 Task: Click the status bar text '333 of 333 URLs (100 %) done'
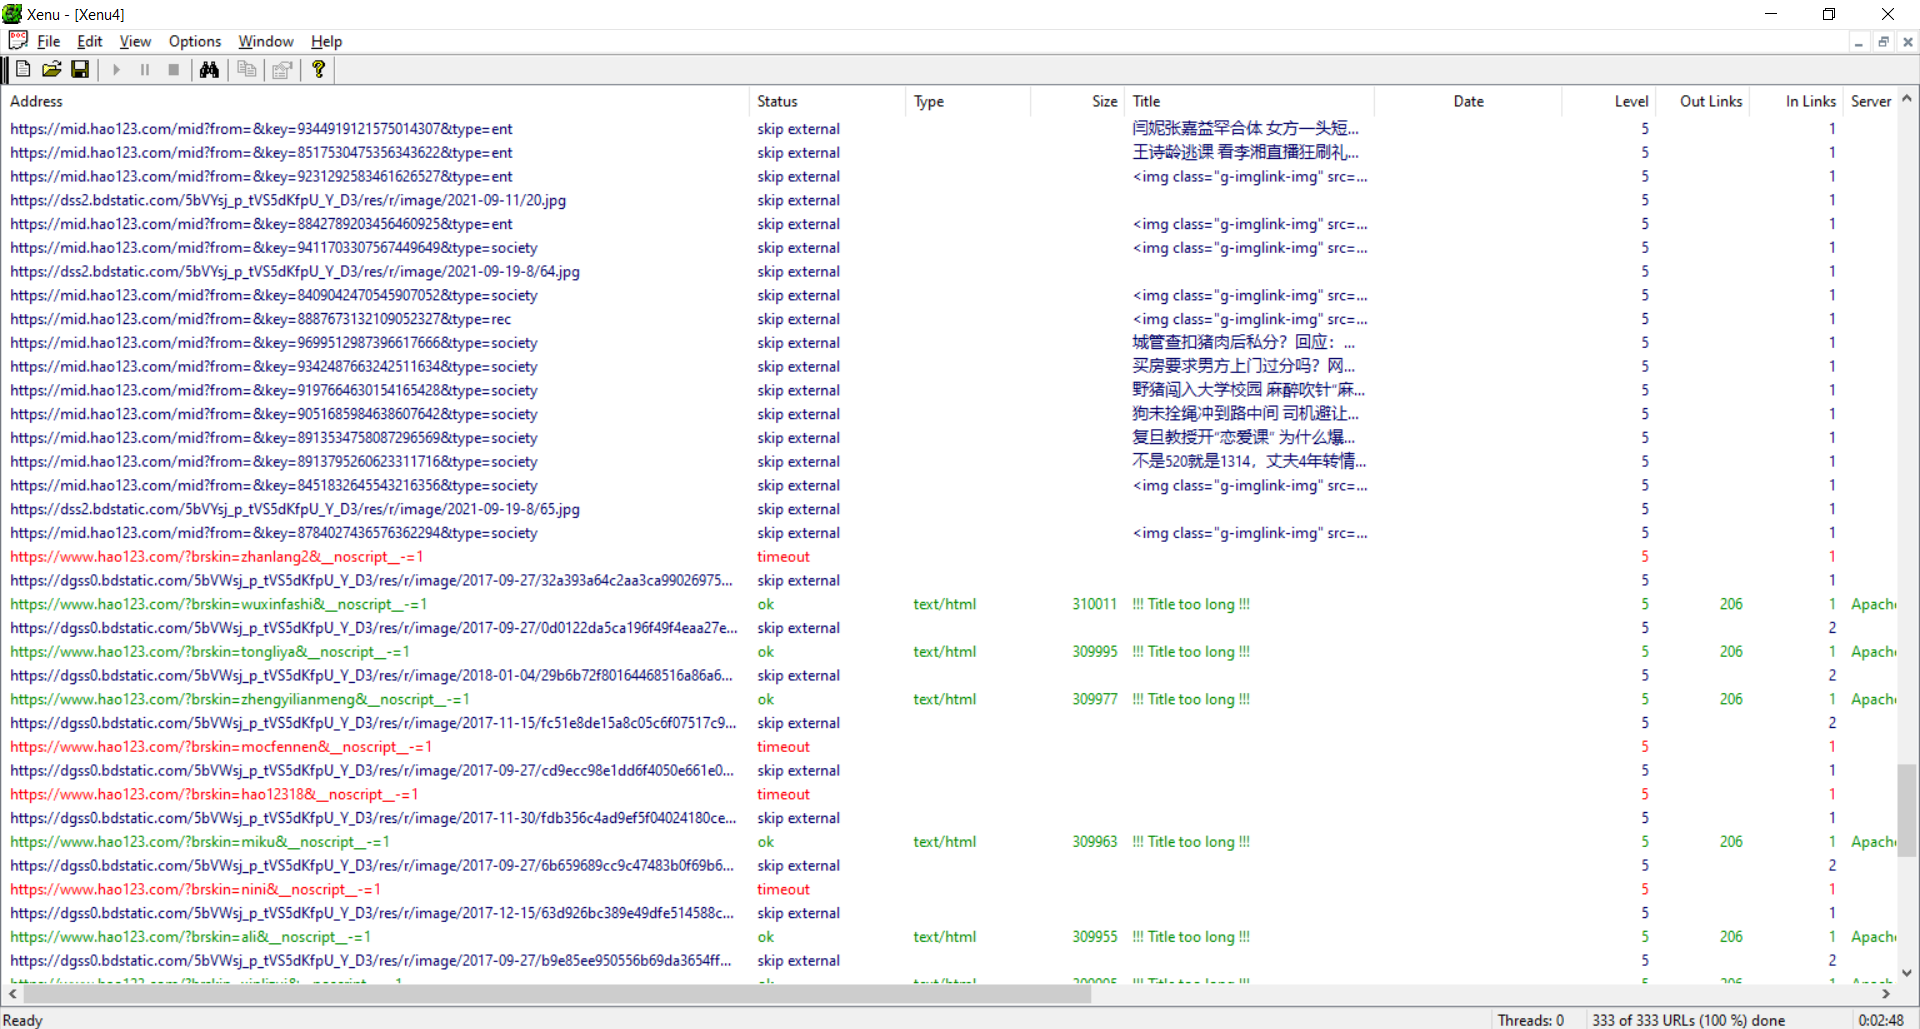(1689, 1020)
